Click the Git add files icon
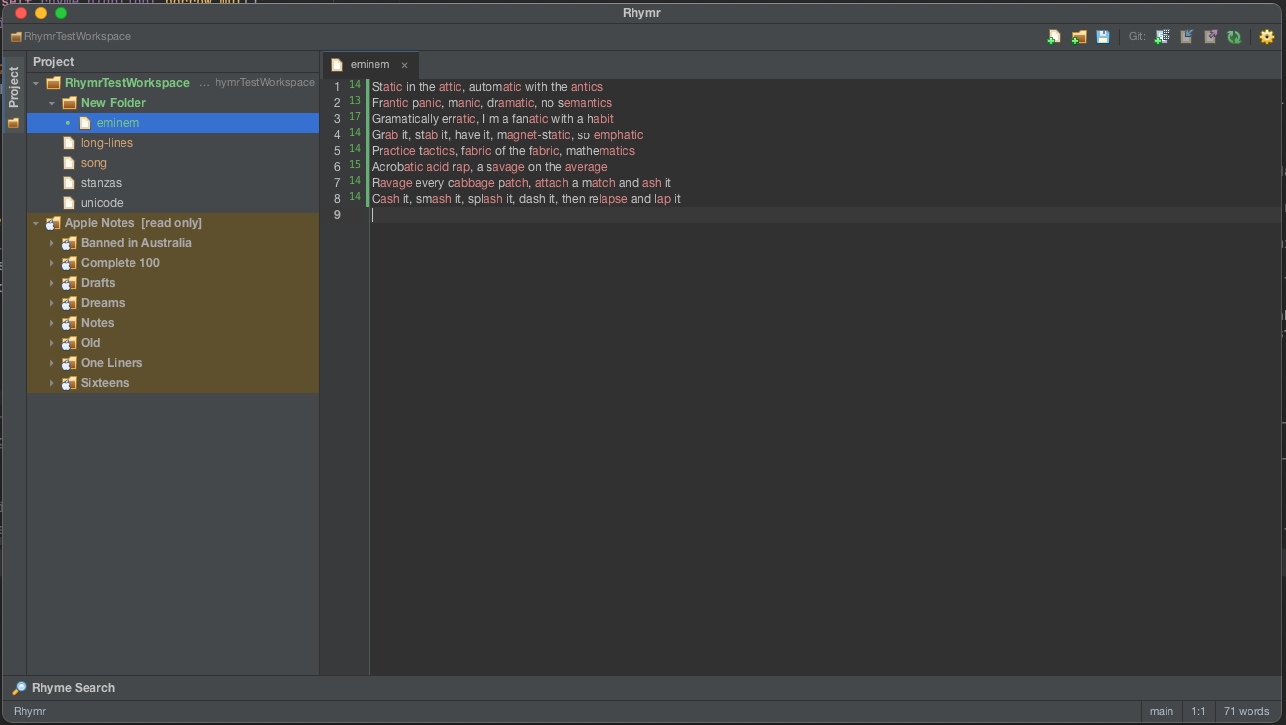 pyautogui.click(x=1162, y=37)
